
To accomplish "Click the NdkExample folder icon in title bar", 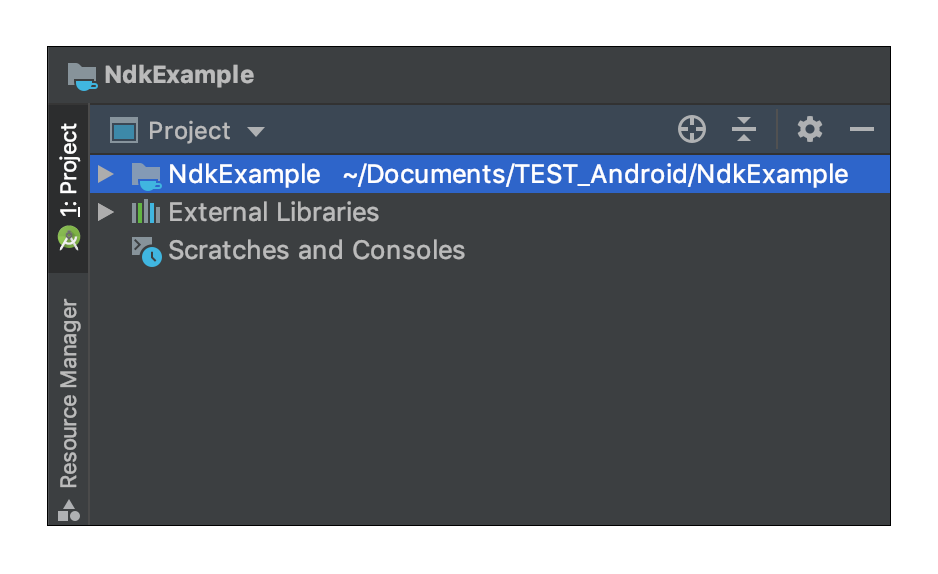I will pos(82,76).
